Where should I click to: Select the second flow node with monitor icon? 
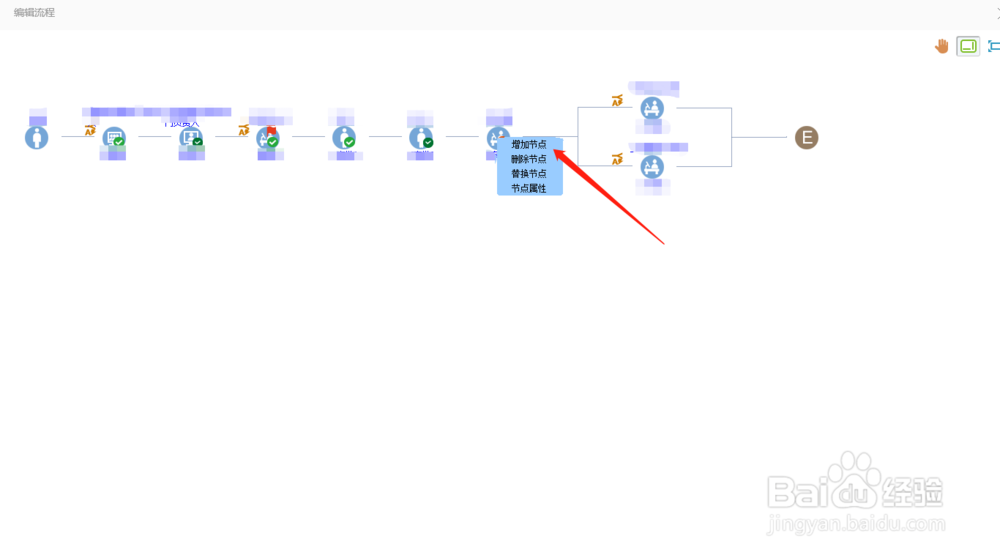114,137
